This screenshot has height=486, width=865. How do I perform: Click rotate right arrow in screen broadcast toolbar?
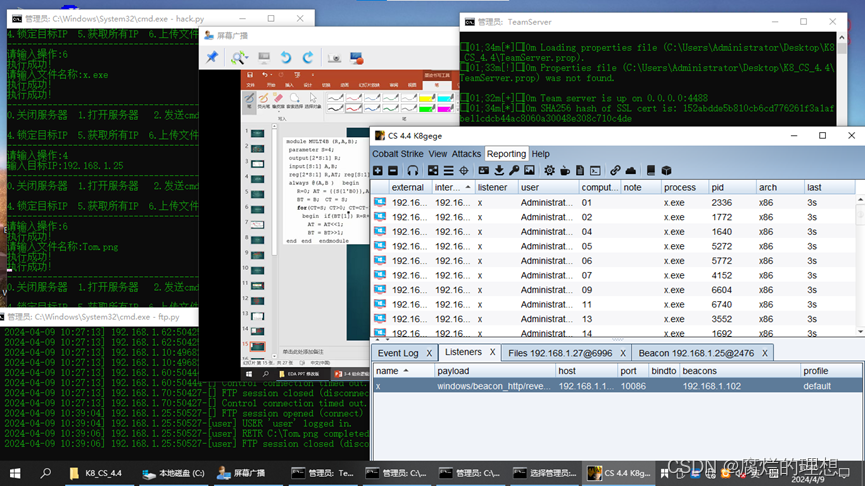click(x=308, y=57)
